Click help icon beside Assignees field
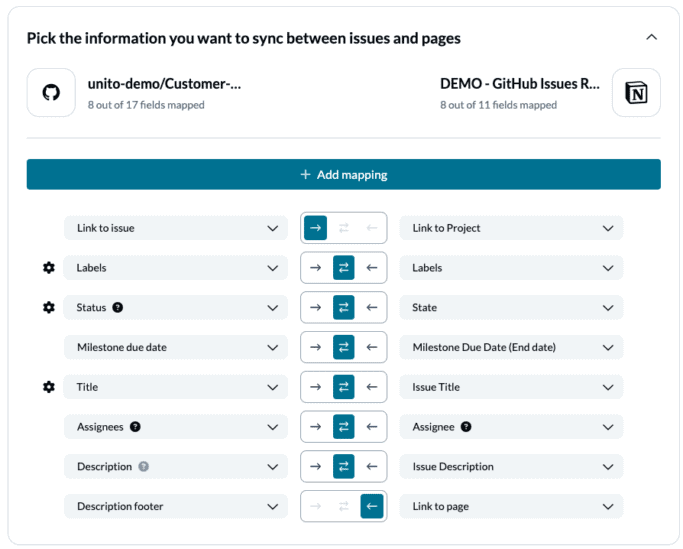683x549 pixels. 135,427
